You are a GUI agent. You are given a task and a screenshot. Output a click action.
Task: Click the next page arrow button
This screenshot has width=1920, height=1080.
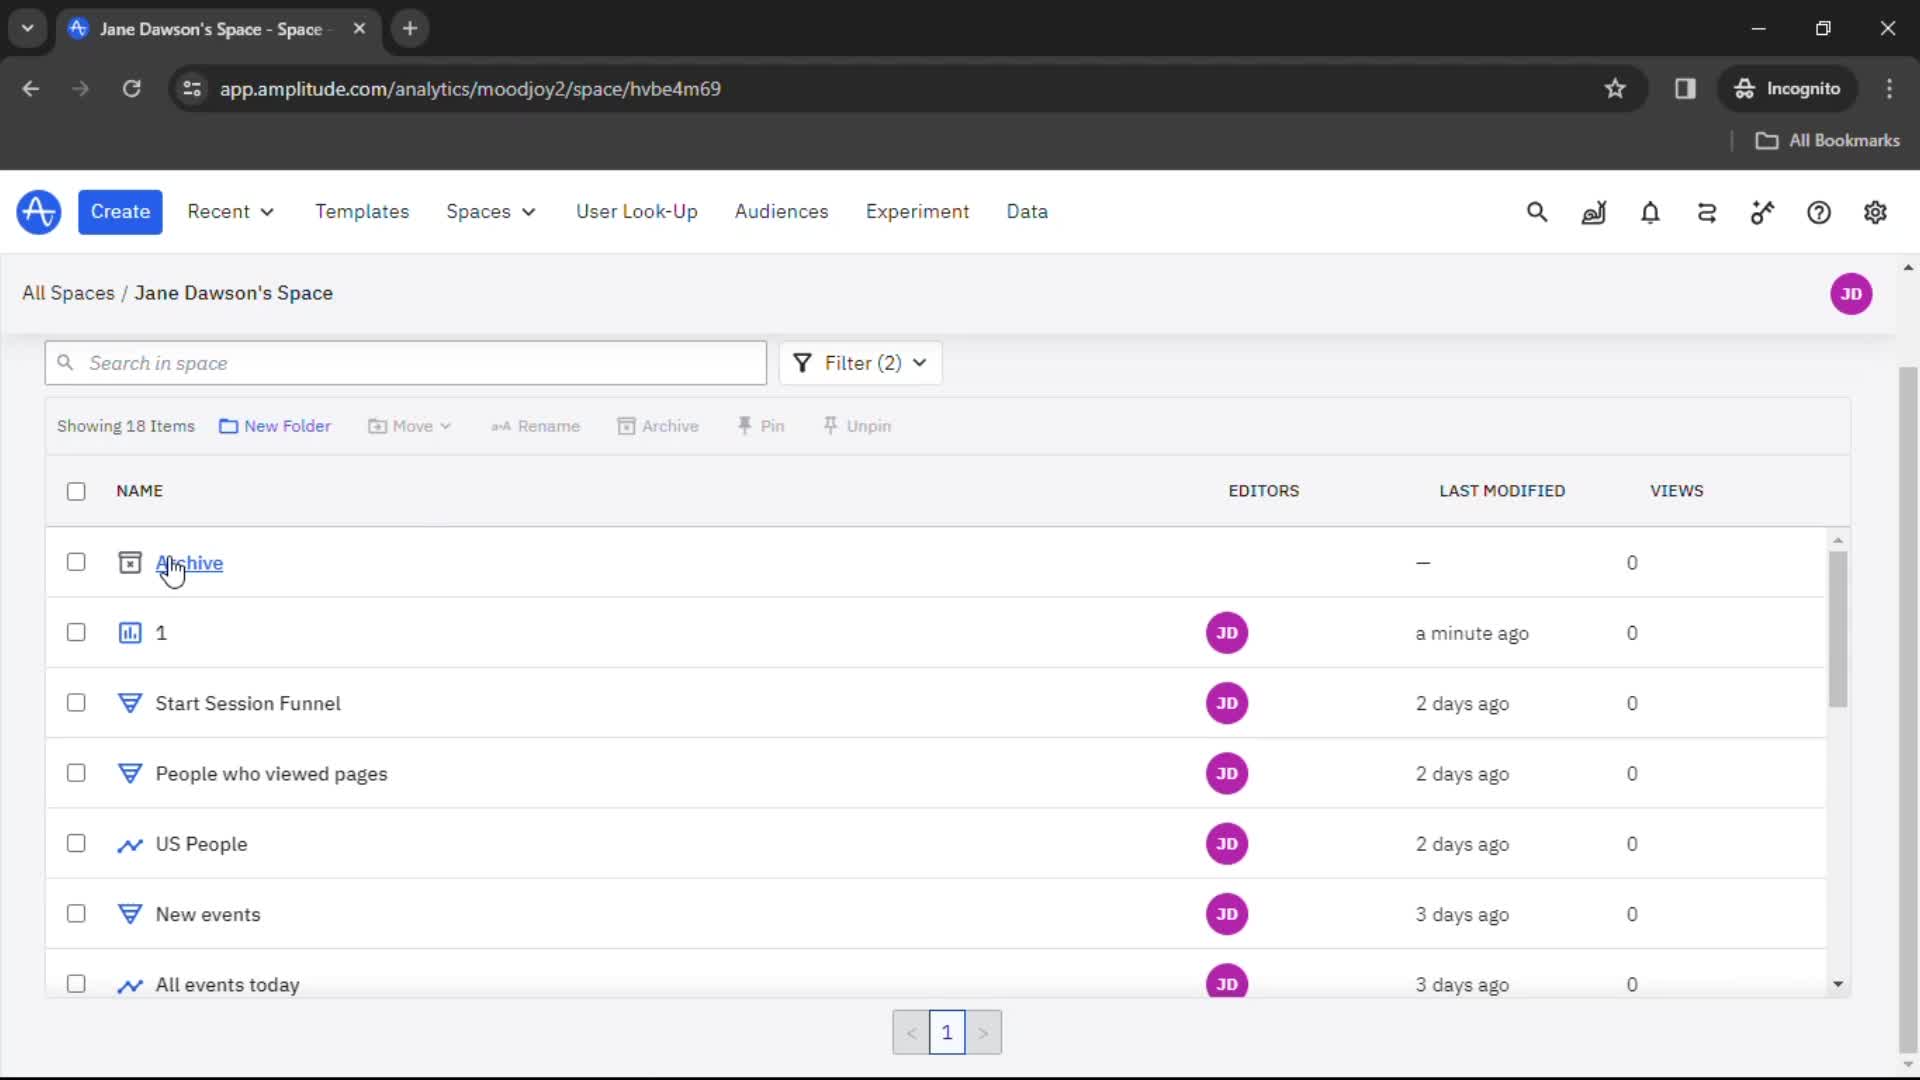click(984, 1033)
